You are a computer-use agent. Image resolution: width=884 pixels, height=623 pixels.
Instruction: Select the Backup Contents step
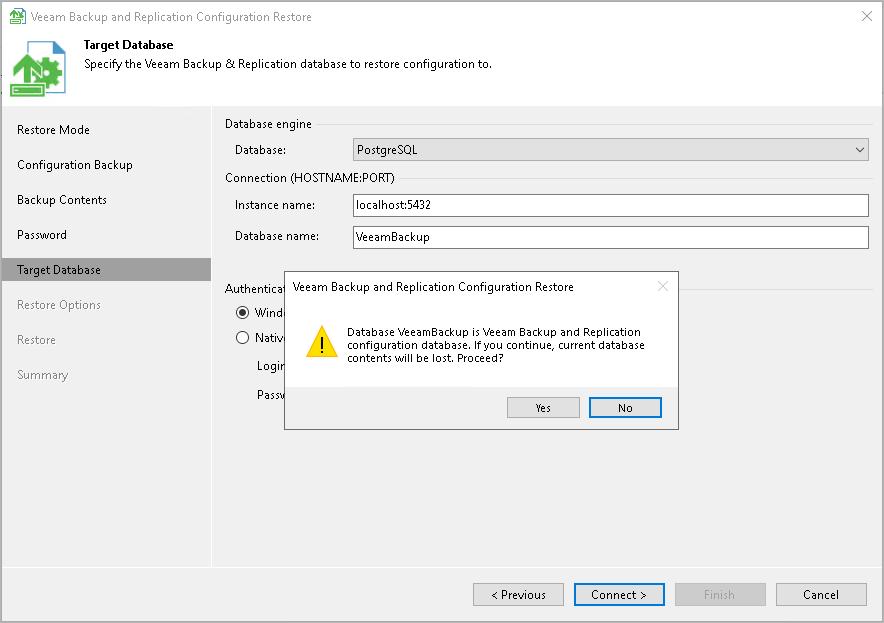(x=62, y=199)
